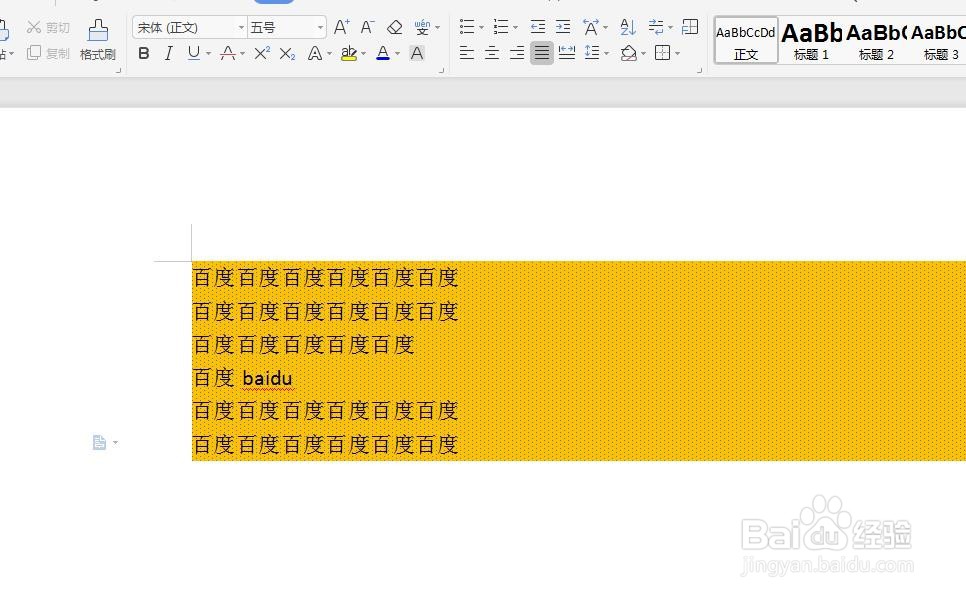
Task: Click the shading paint bucket icon
Action: click(628, 53)
